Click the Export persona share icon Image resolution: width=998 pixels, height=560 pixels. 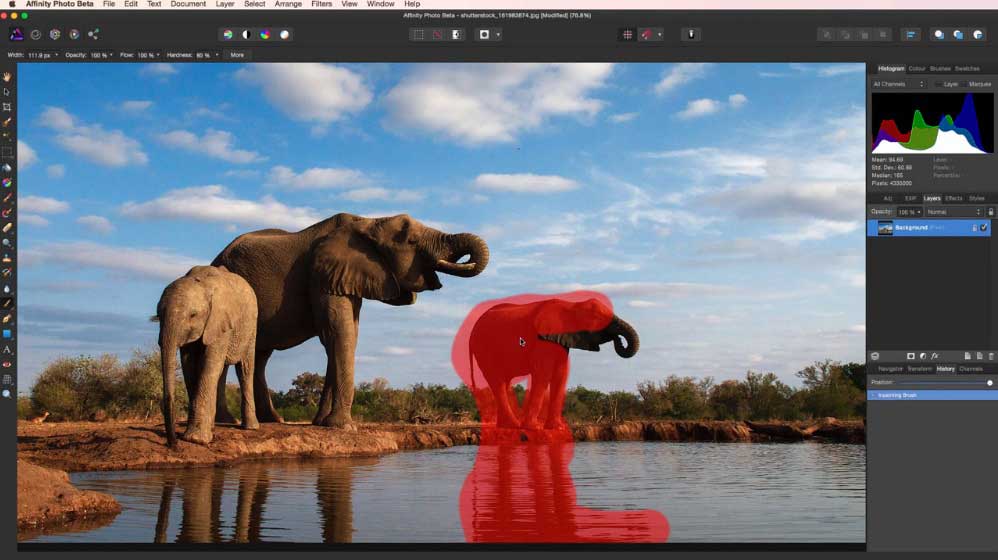(x=93, y=34)
